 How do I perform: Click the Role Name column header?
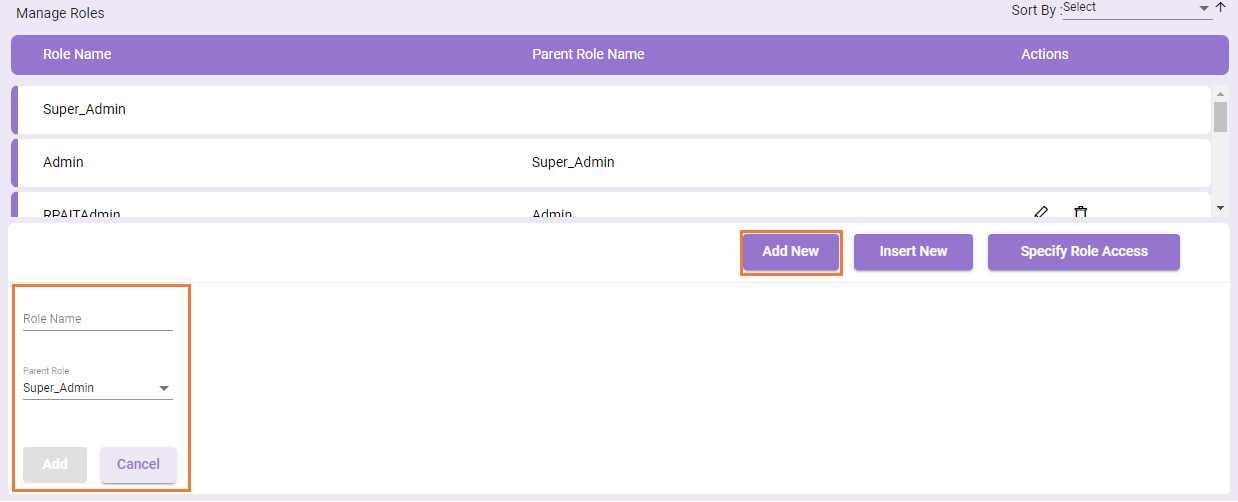pyautogui.click(x=77, y=54)
